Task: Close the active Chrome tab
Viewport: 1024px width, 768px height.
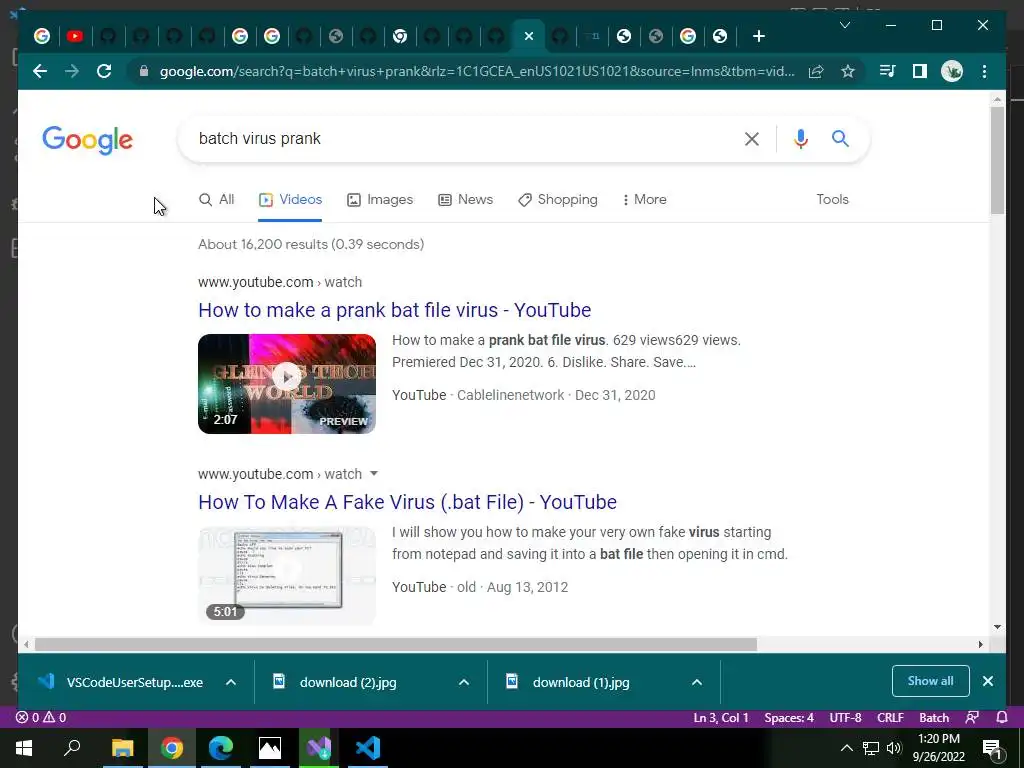Action: (x=529, y=36)
